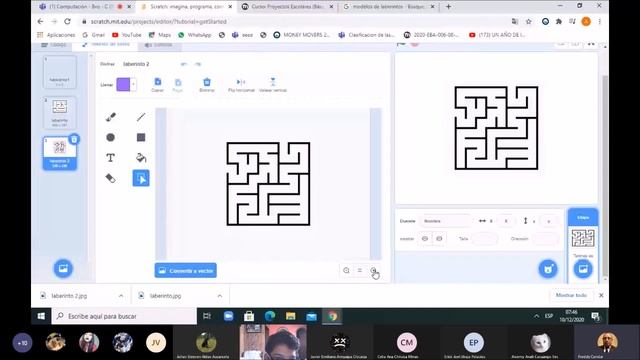The width and height of the screenshot is (640, 360).
Task: Click choose-a-backdrop button in stage pane
Action: click(x=583, y=269)
